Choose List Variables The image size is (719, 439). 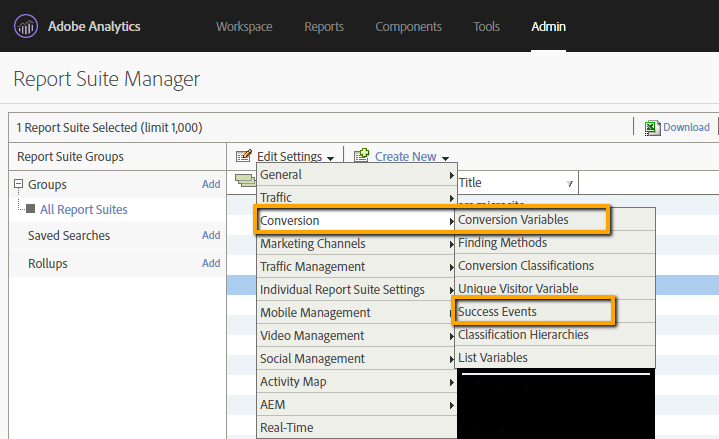(x=555, y=357)
